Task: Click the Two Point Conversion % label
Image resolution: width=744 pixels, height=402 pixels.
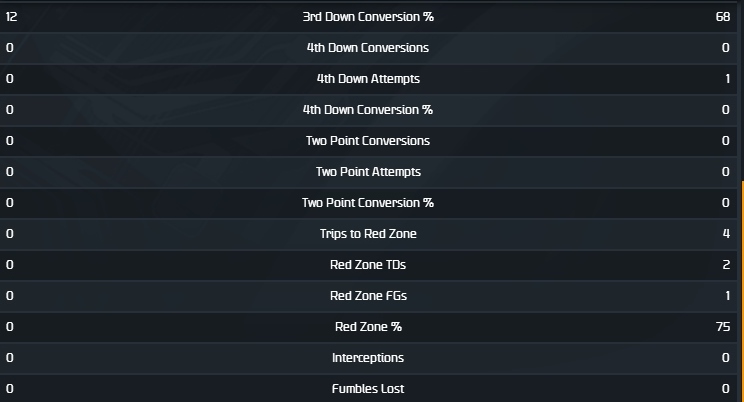Action: pyautogui.click(x=367, y=203)
